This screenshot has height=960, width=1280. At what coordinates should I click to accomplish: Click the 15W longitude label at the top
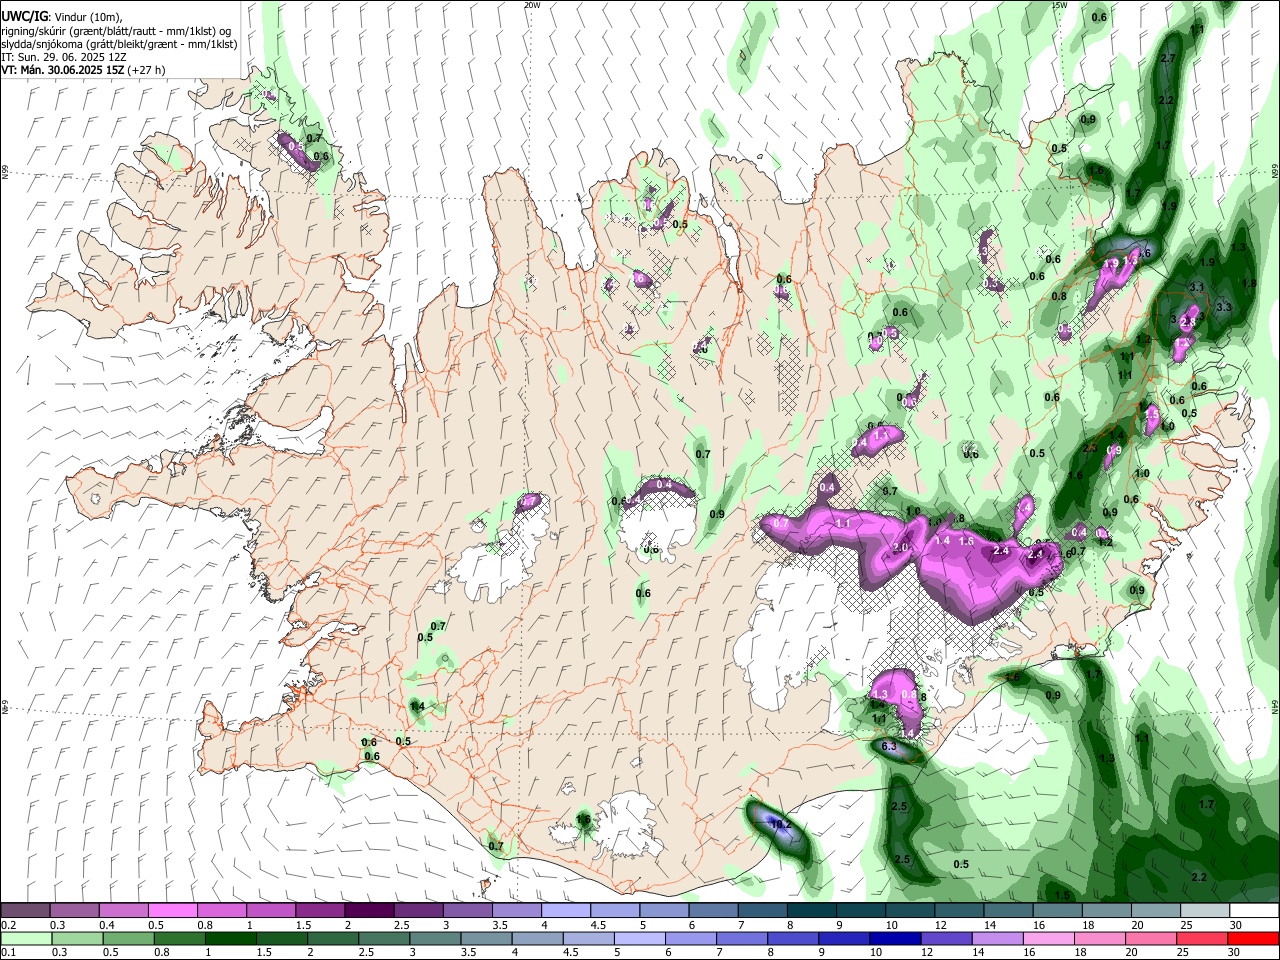tap(1059, 5)
